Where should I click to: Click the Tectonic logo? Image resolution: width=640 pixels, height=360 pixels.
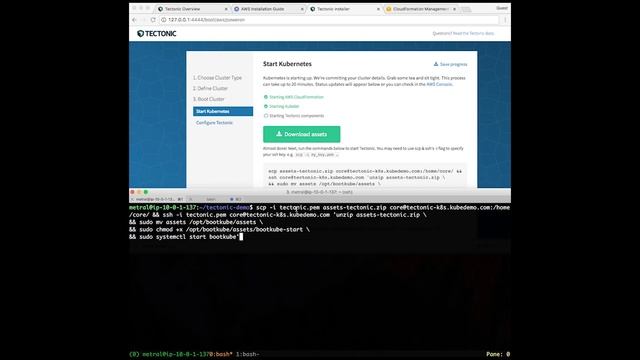157,33
